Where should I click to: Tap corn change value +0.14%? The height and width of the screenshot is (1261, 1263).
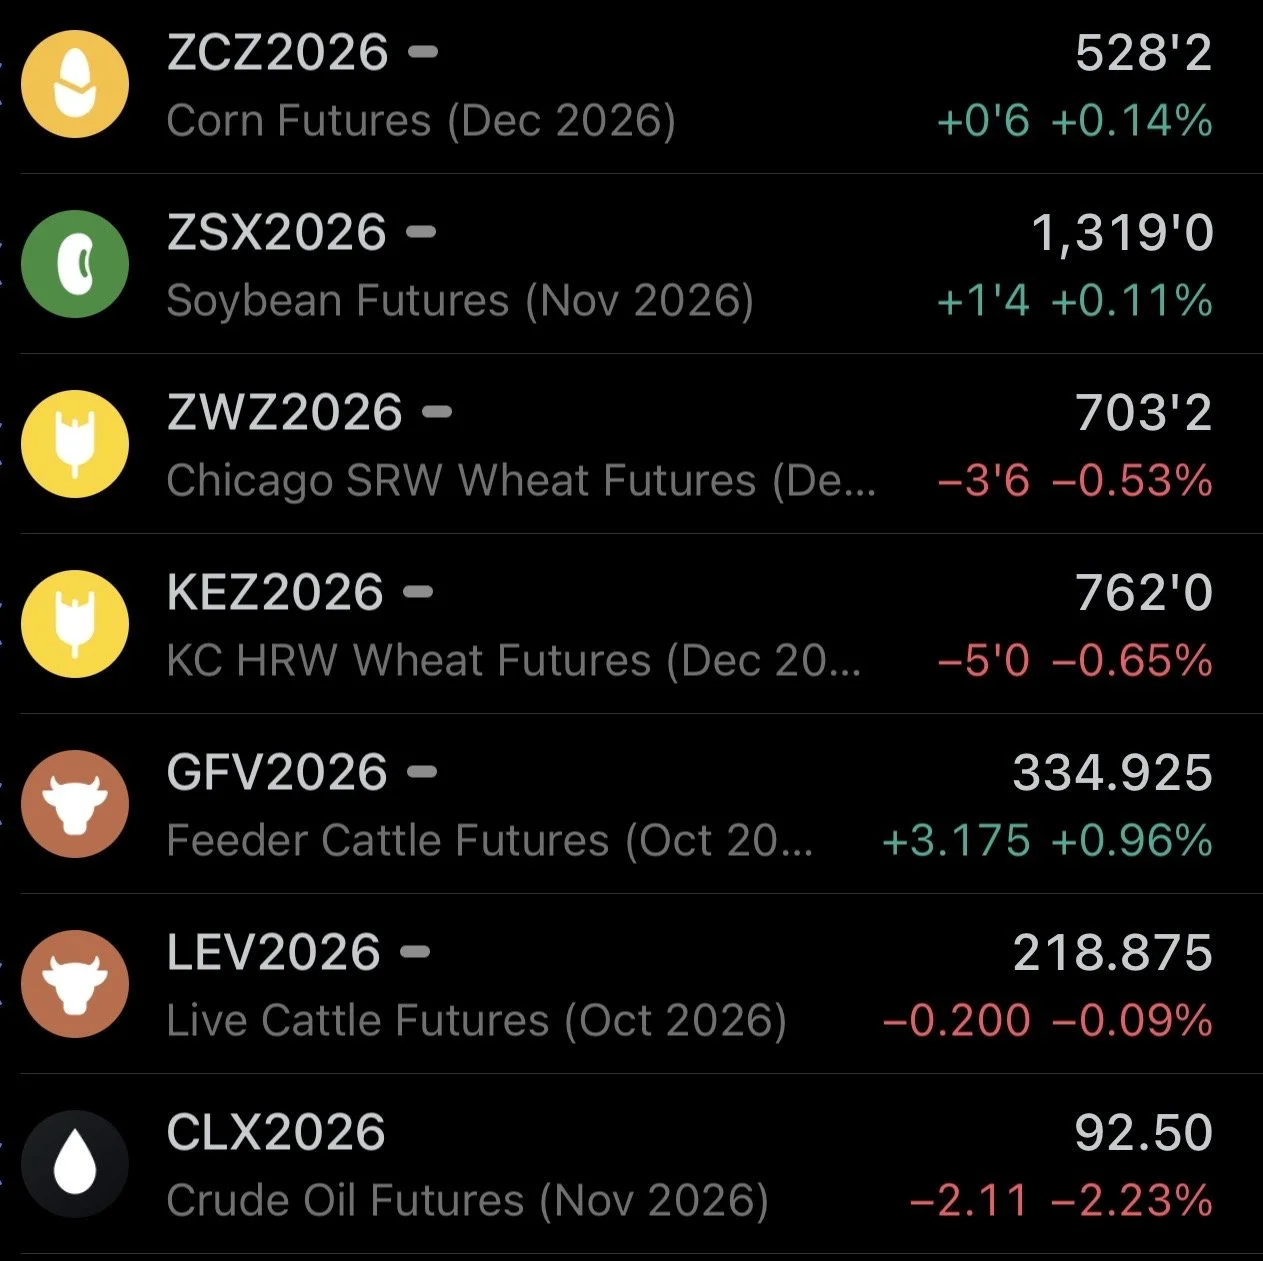pos(1132,121)
